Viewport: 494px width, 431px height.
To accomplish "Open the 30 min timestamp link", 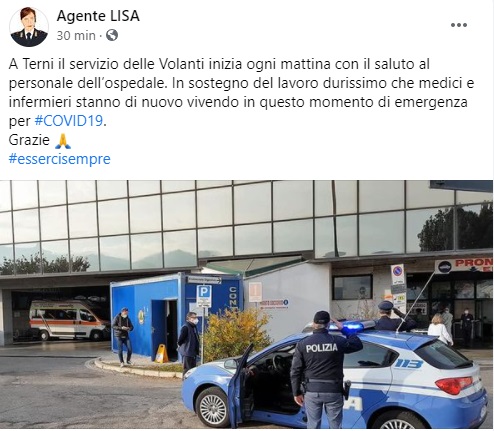I will tap(76, 35).
